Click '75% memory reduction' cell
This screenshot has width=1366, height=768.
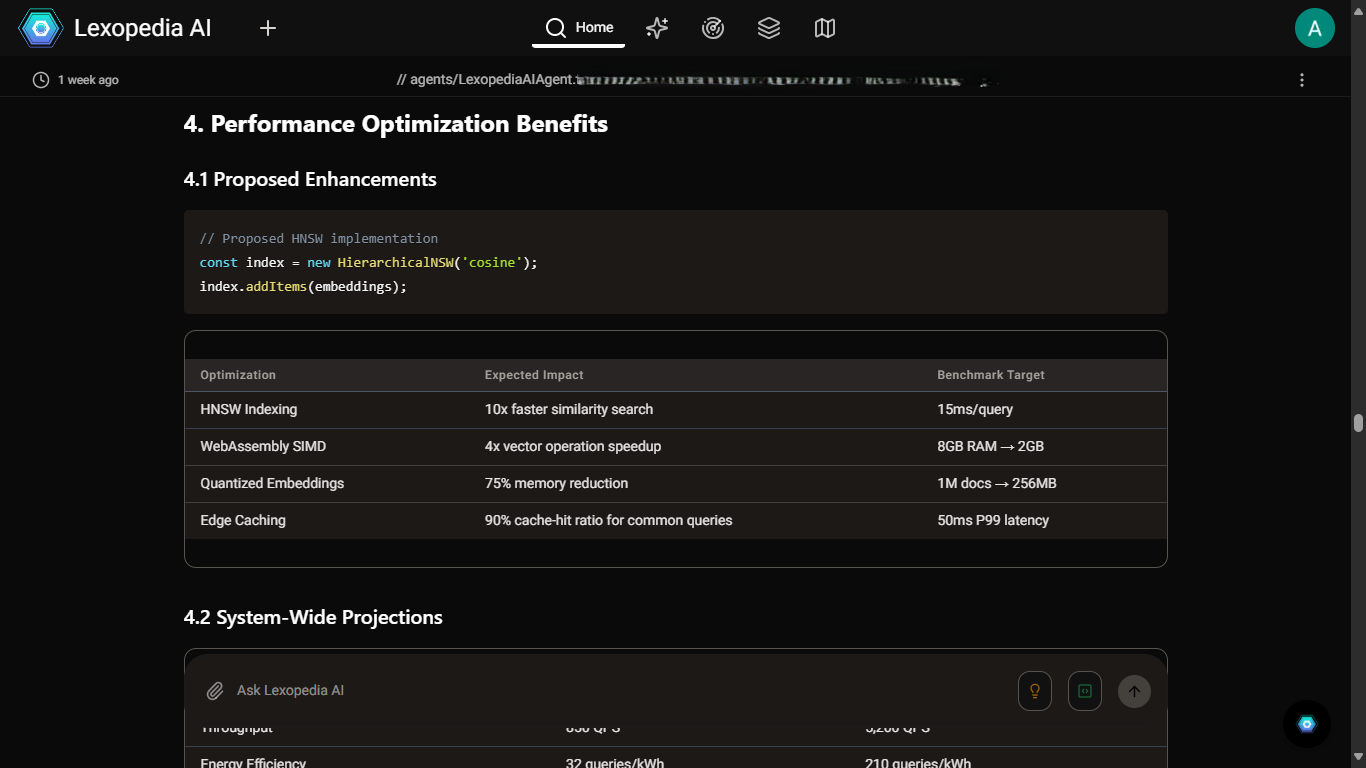[557, 483]
